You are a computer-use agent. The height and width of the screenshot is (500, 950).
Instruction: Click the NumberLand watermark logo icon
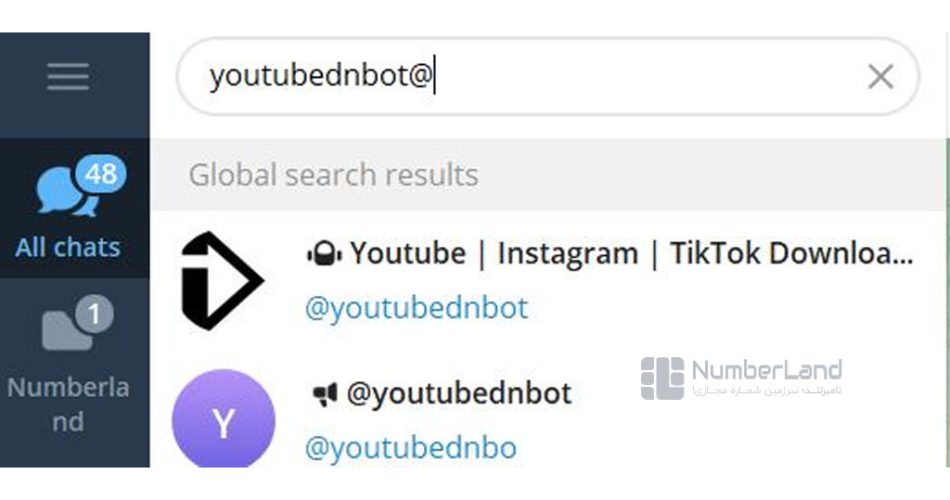(x=662, y=378)
